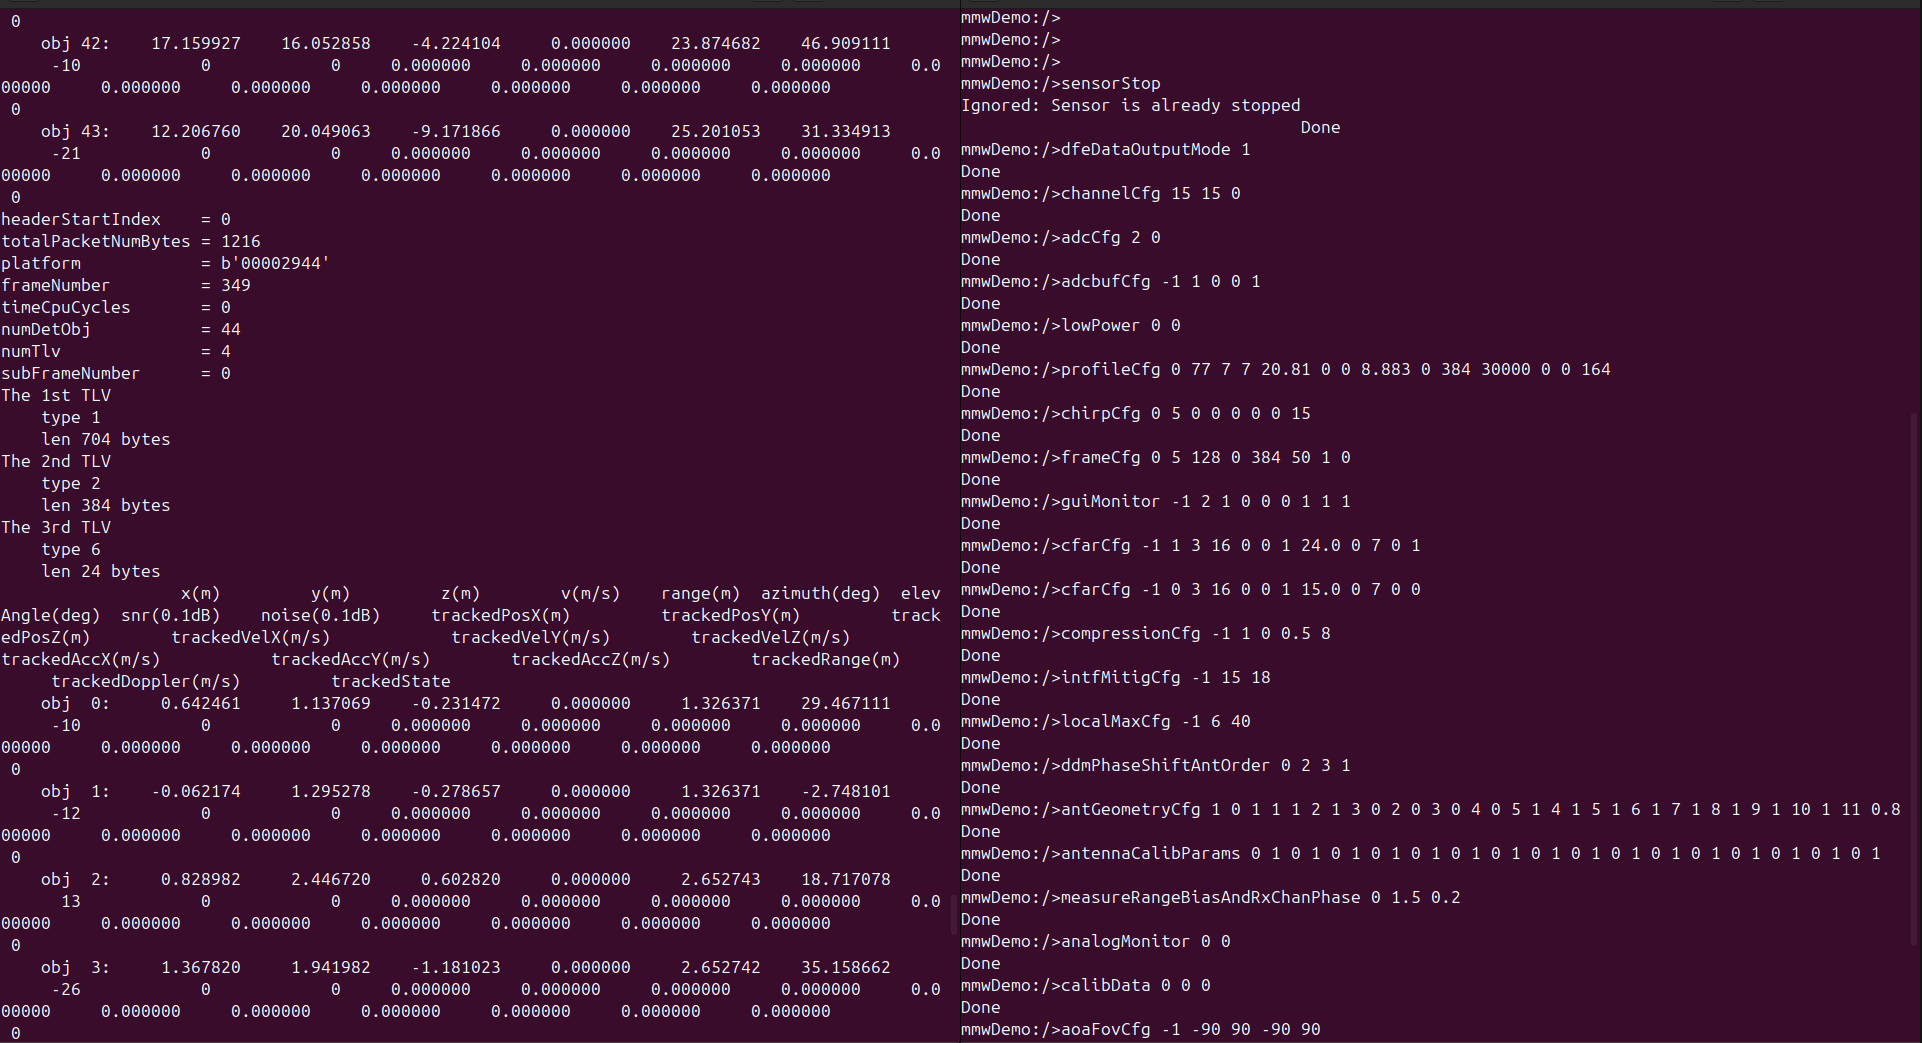Click the 'trackedState' header

[391, 682]
